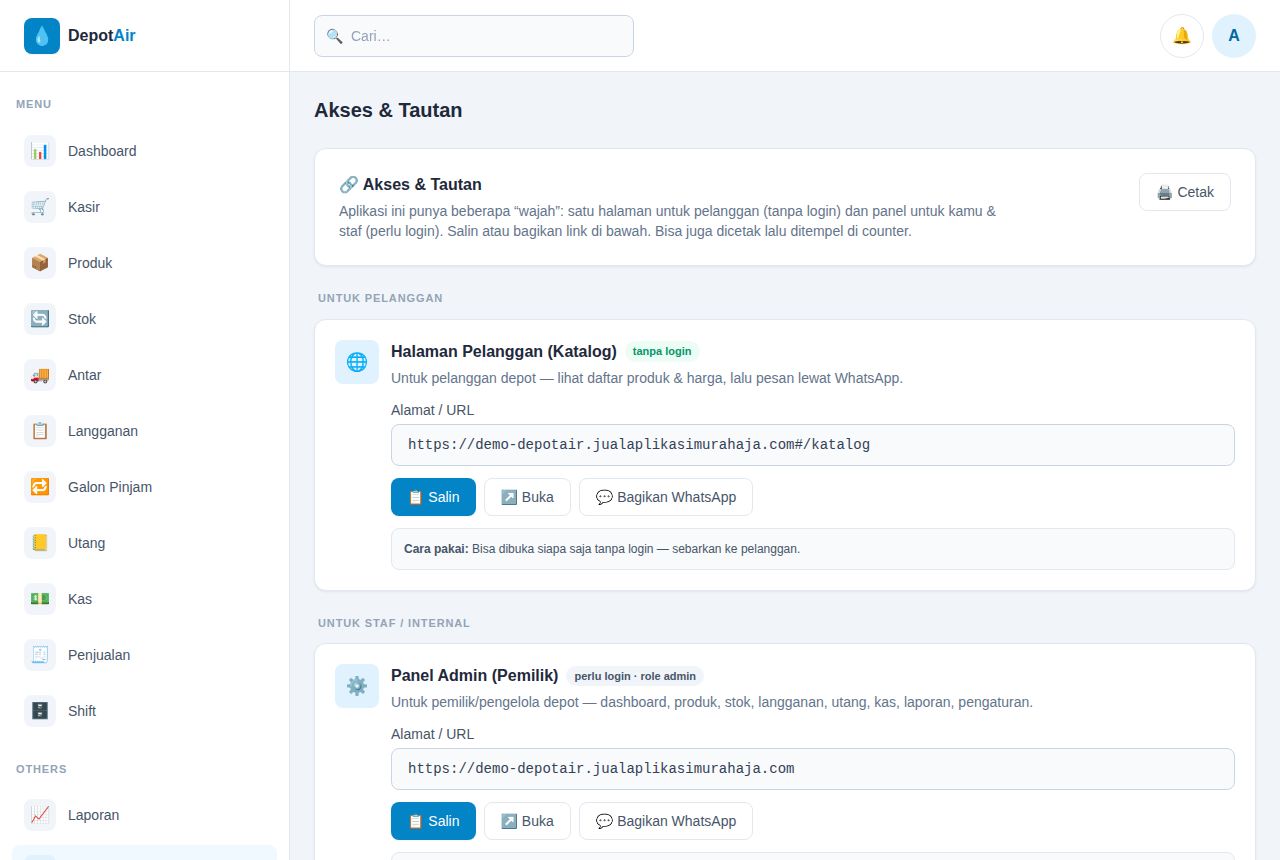Click the notification bell icon
The image size is (1280, 860).
point(1181,36)
